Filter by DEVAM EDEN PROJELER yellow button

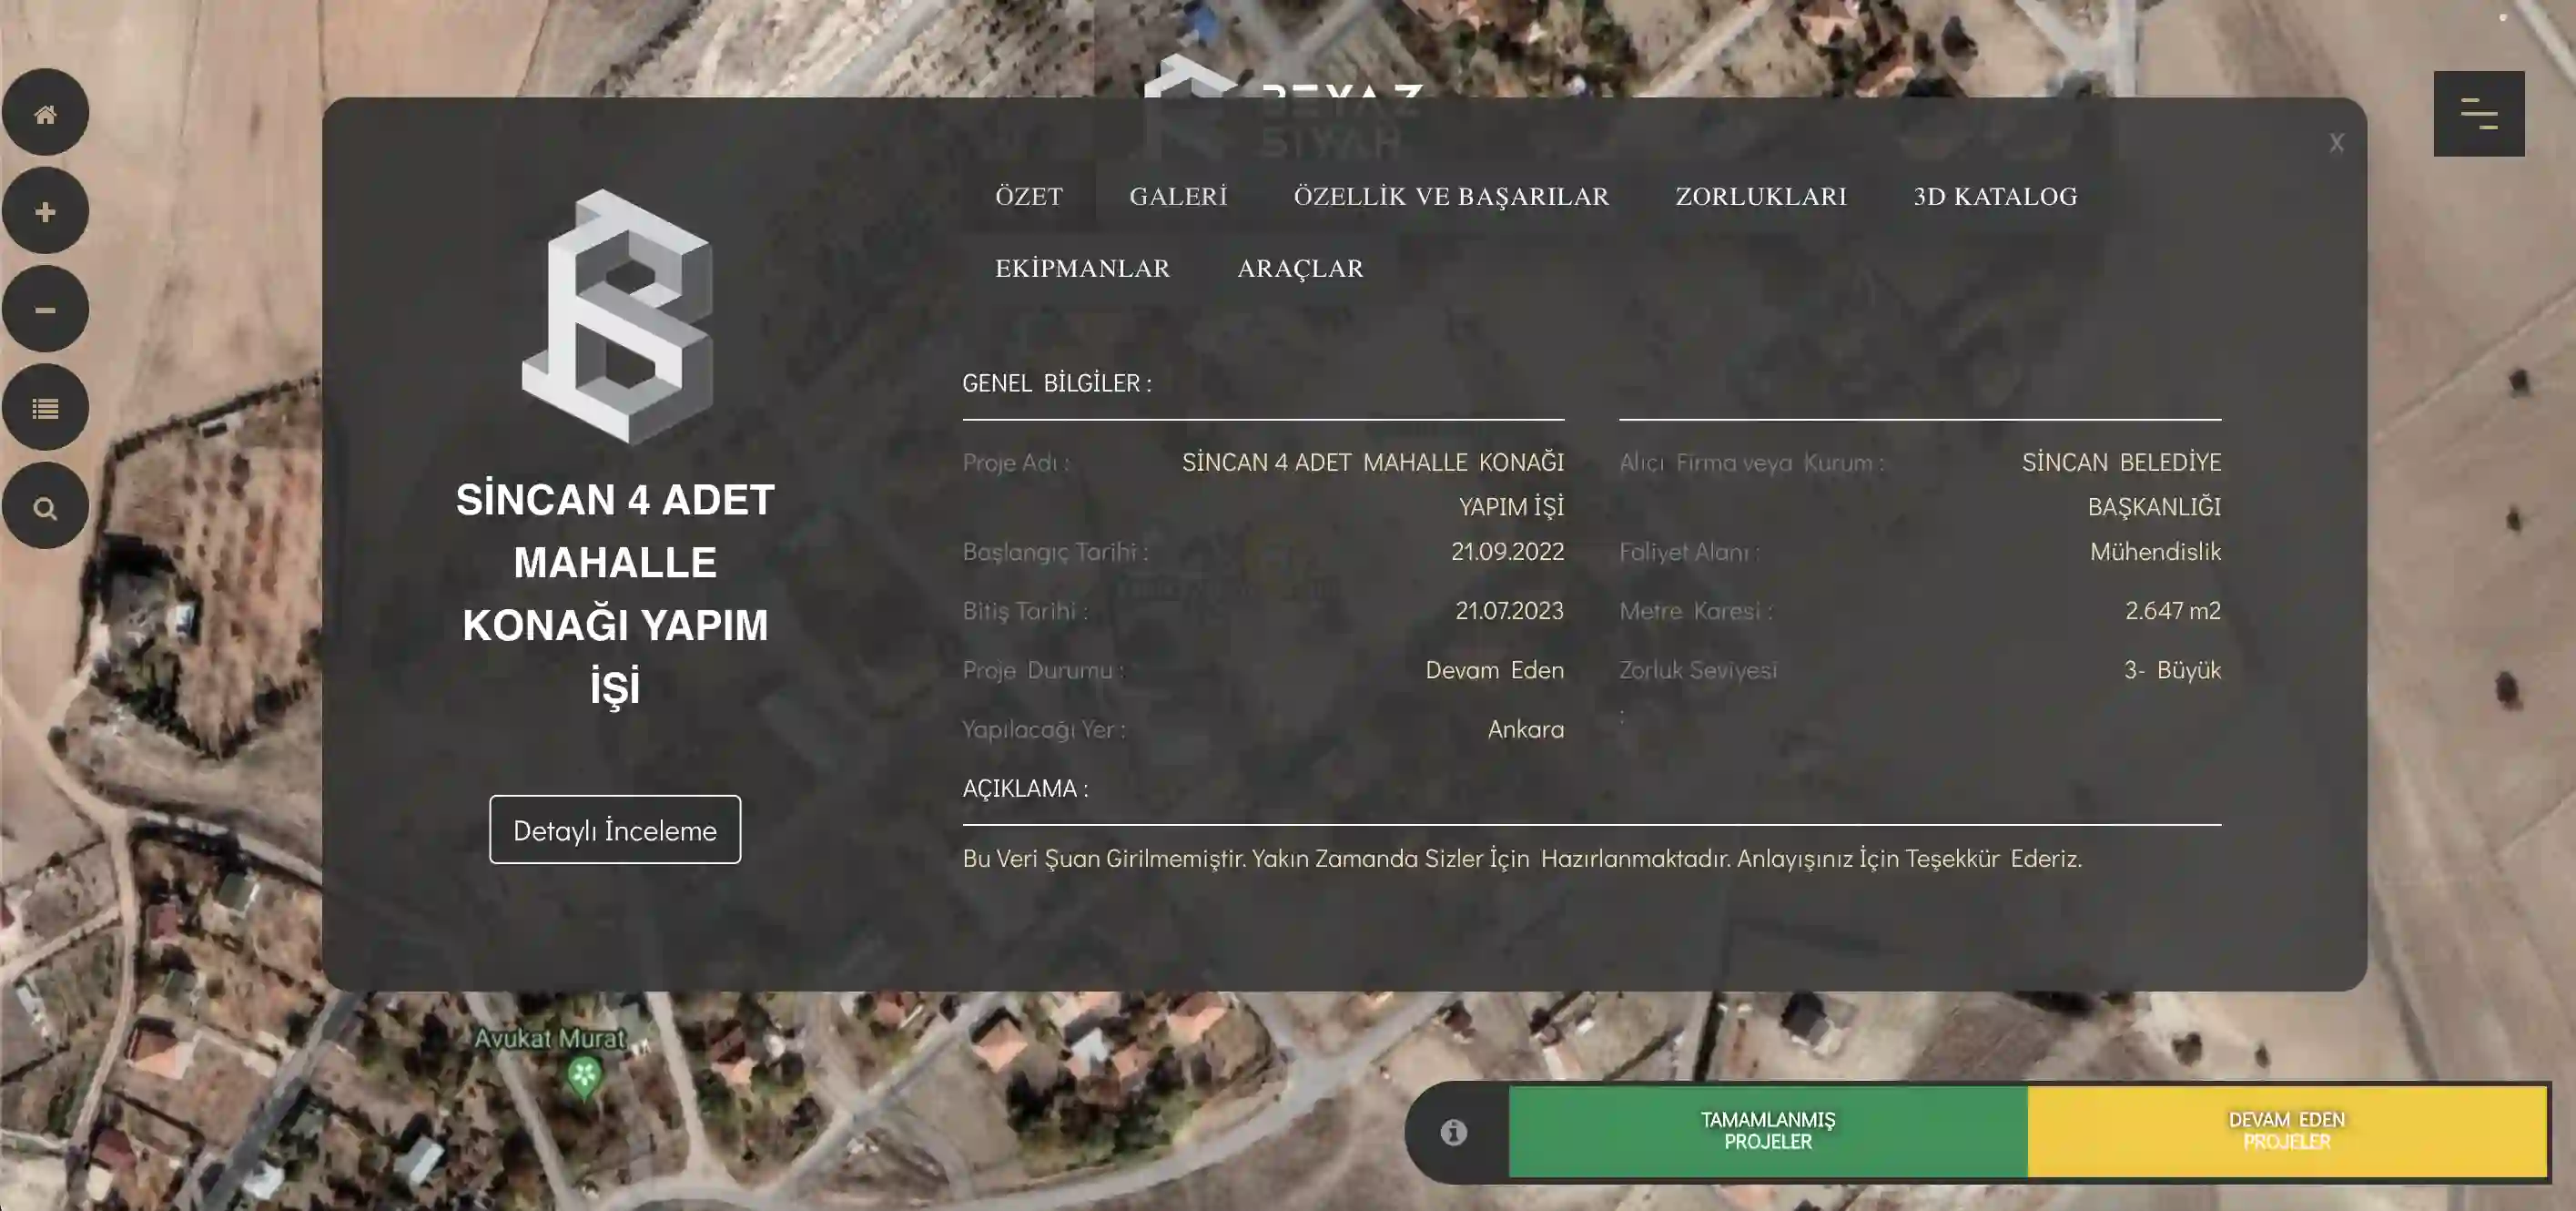tap(2286, 1131)
